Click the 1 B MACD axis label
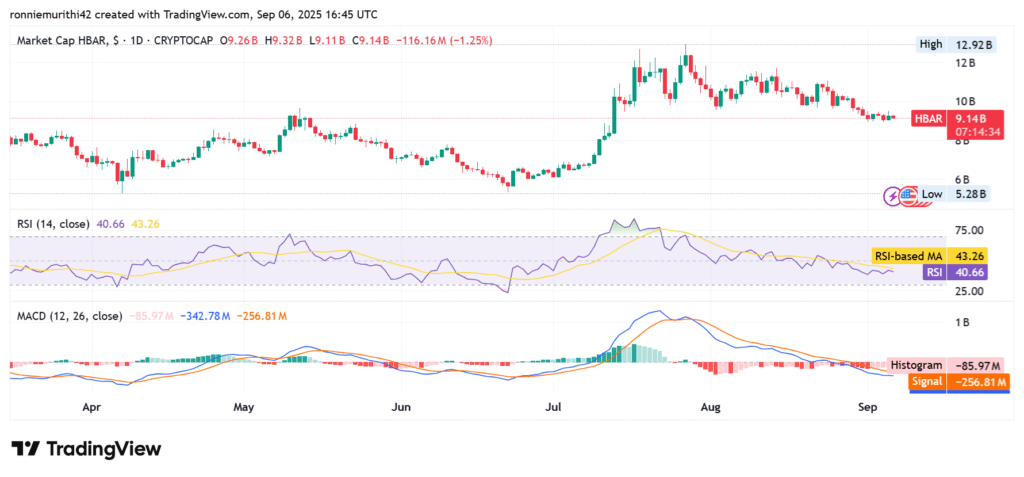The width and height of the screenshot is (1024, 477). 963,323
